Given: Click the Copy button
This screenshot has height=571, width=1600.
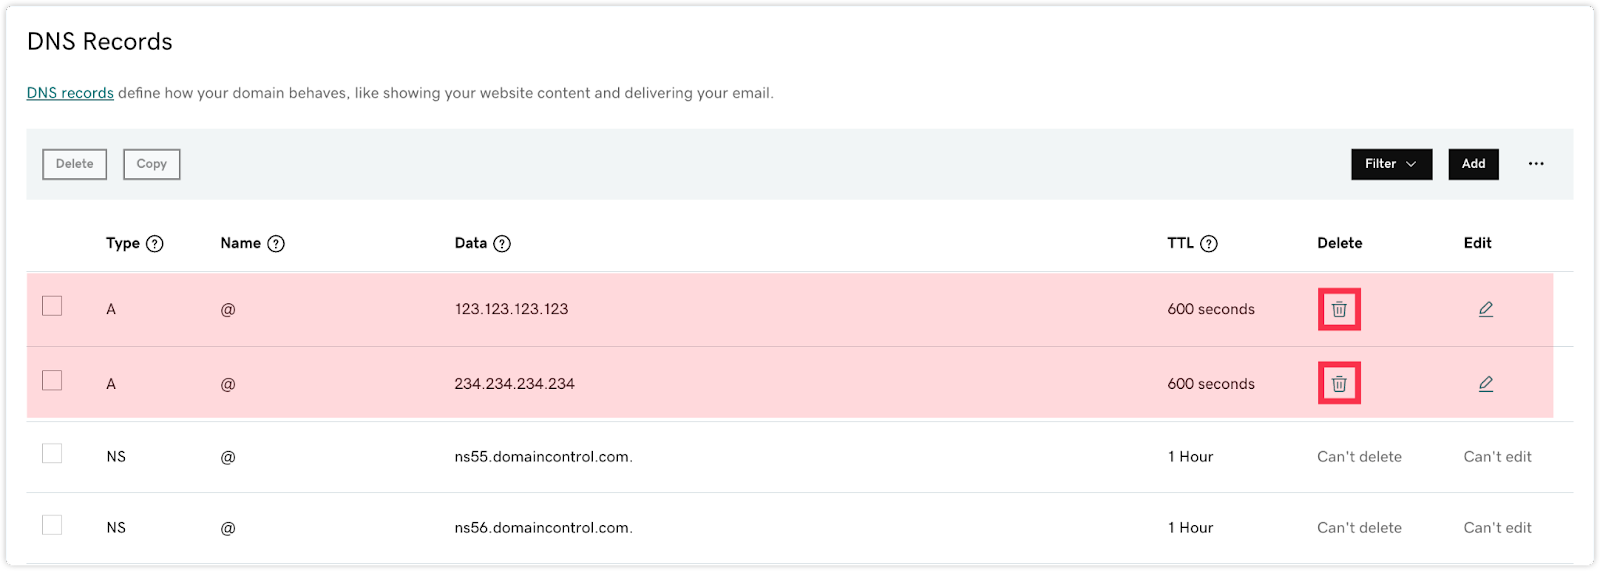Looking at the screenshot, I should click(152, 164).
